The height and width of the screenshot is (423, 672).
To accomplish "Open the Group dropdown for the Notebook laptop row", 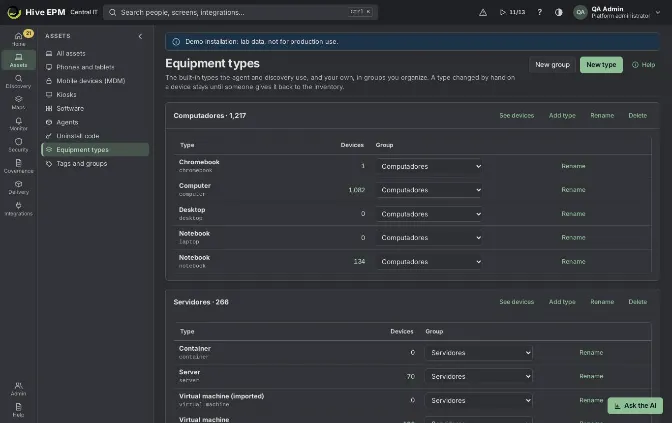I will coord(429,237).
